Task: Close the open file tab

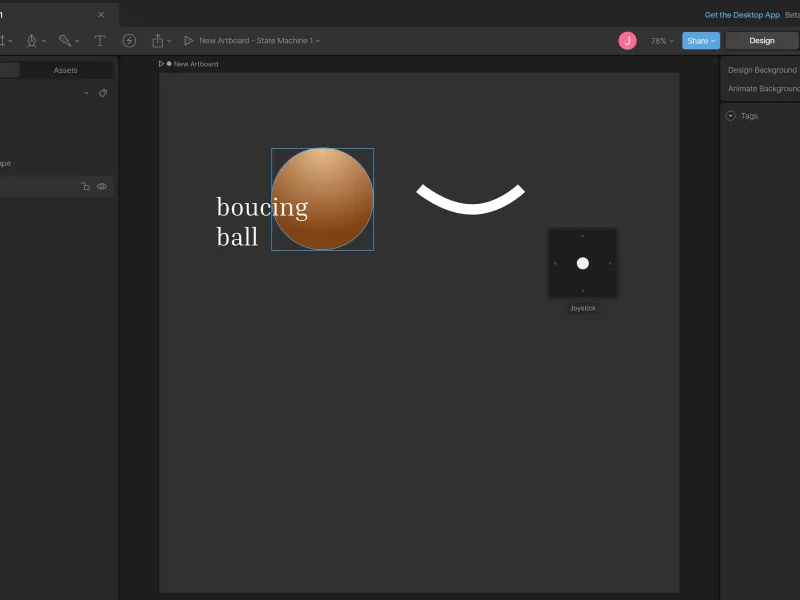Action: pyautogui.click(x=101, y=15)
